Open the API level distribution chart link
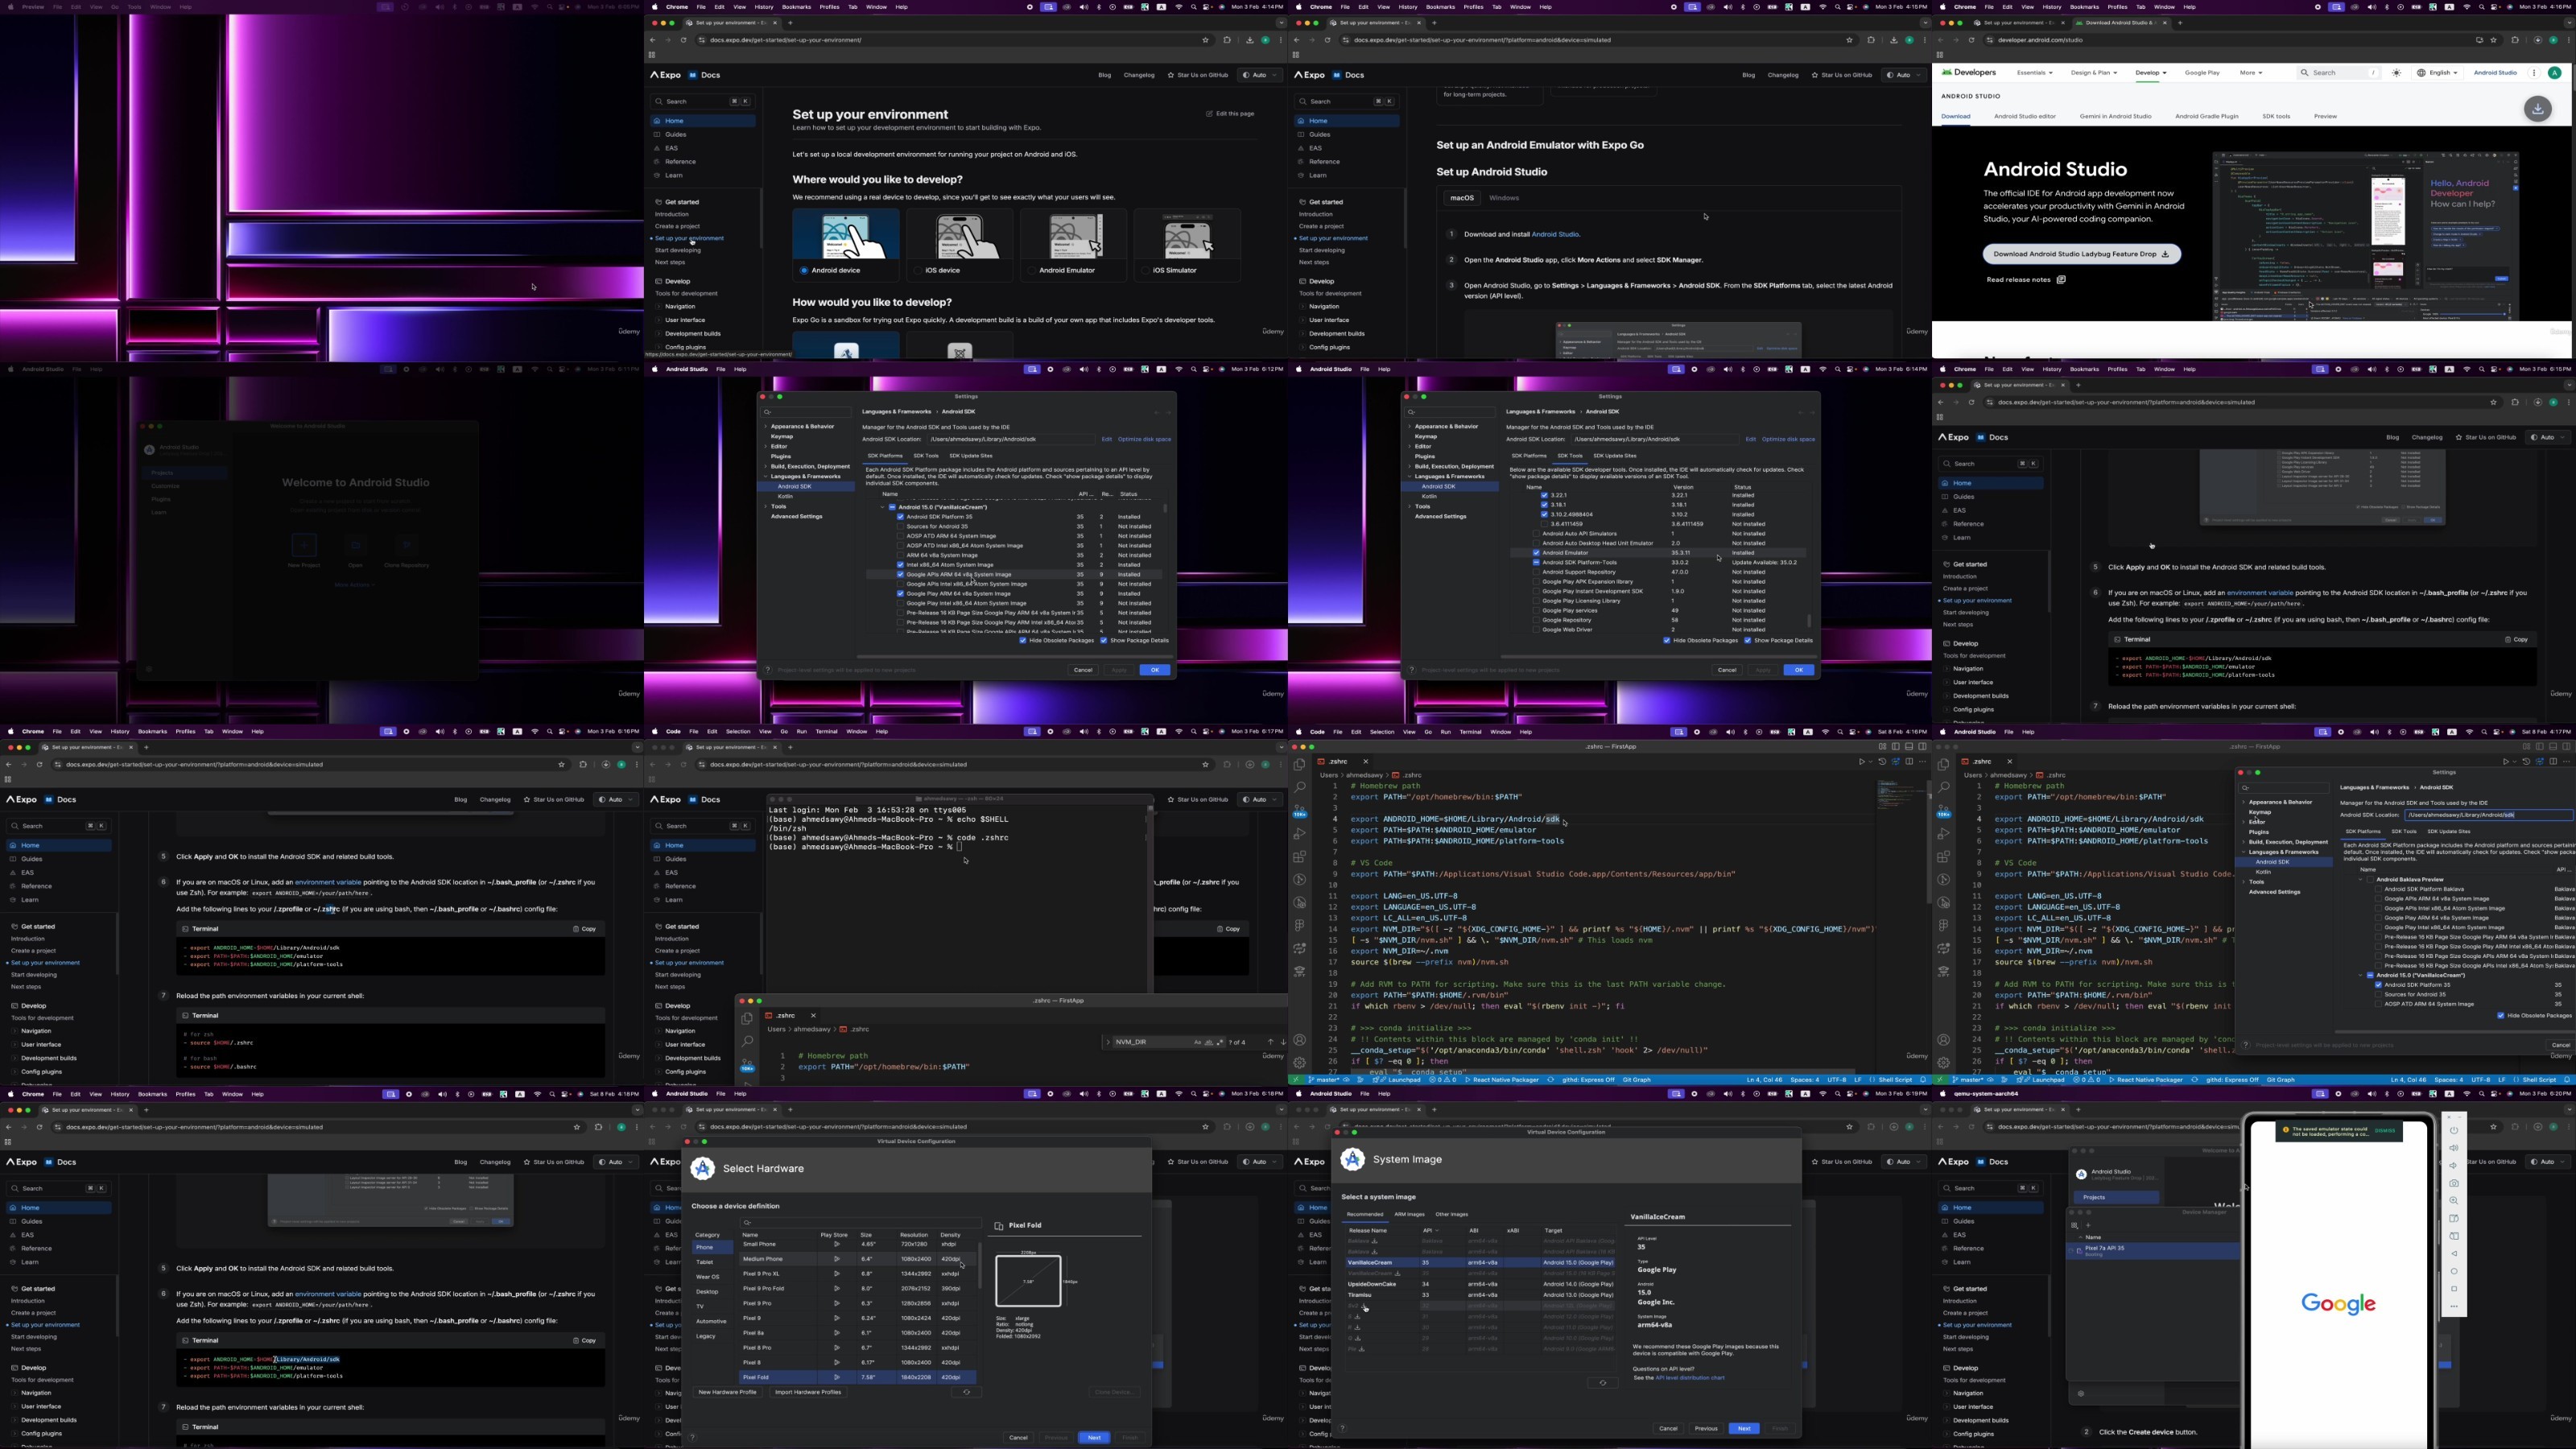The width and height of the screenshot is (2576, 1449). 1690,1378
